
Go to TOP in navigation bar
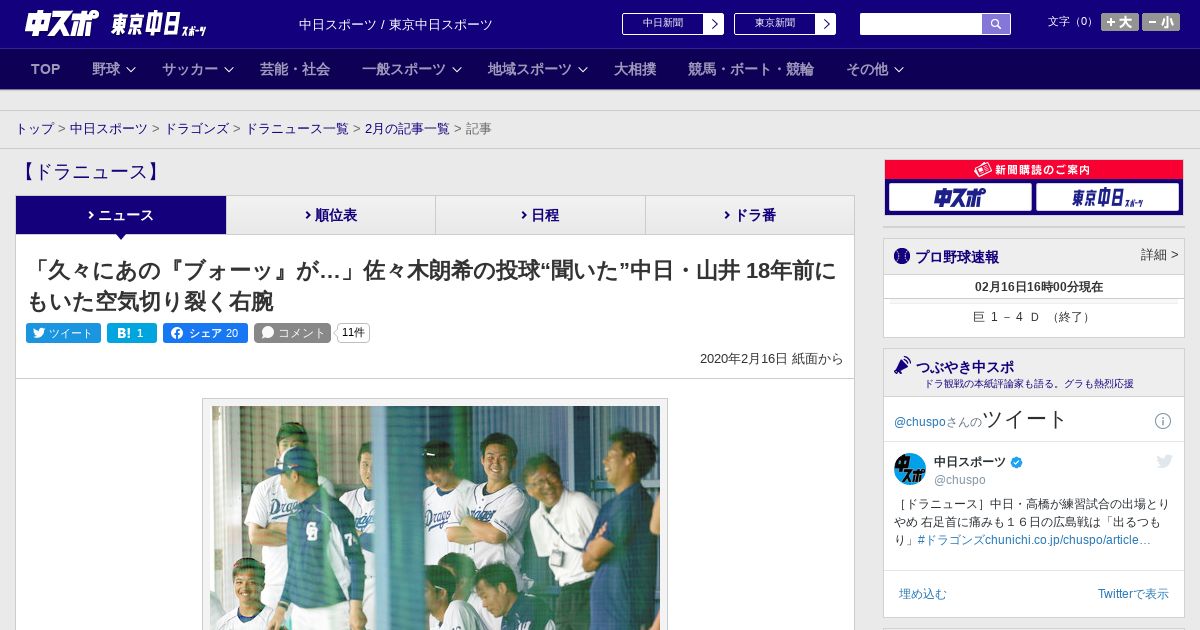[x=46, y=69]
